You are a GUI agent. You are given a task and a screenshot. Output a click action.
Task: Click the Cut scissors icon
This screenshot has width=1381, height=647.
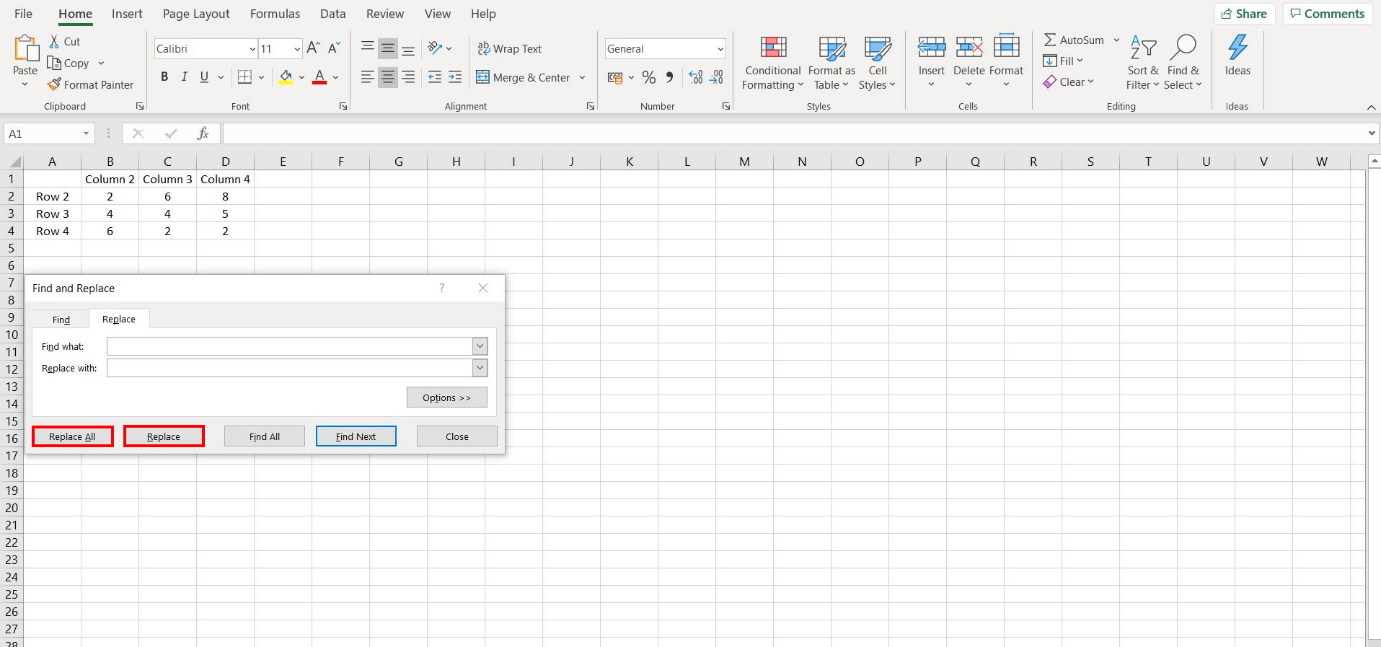tap(55, 42)
